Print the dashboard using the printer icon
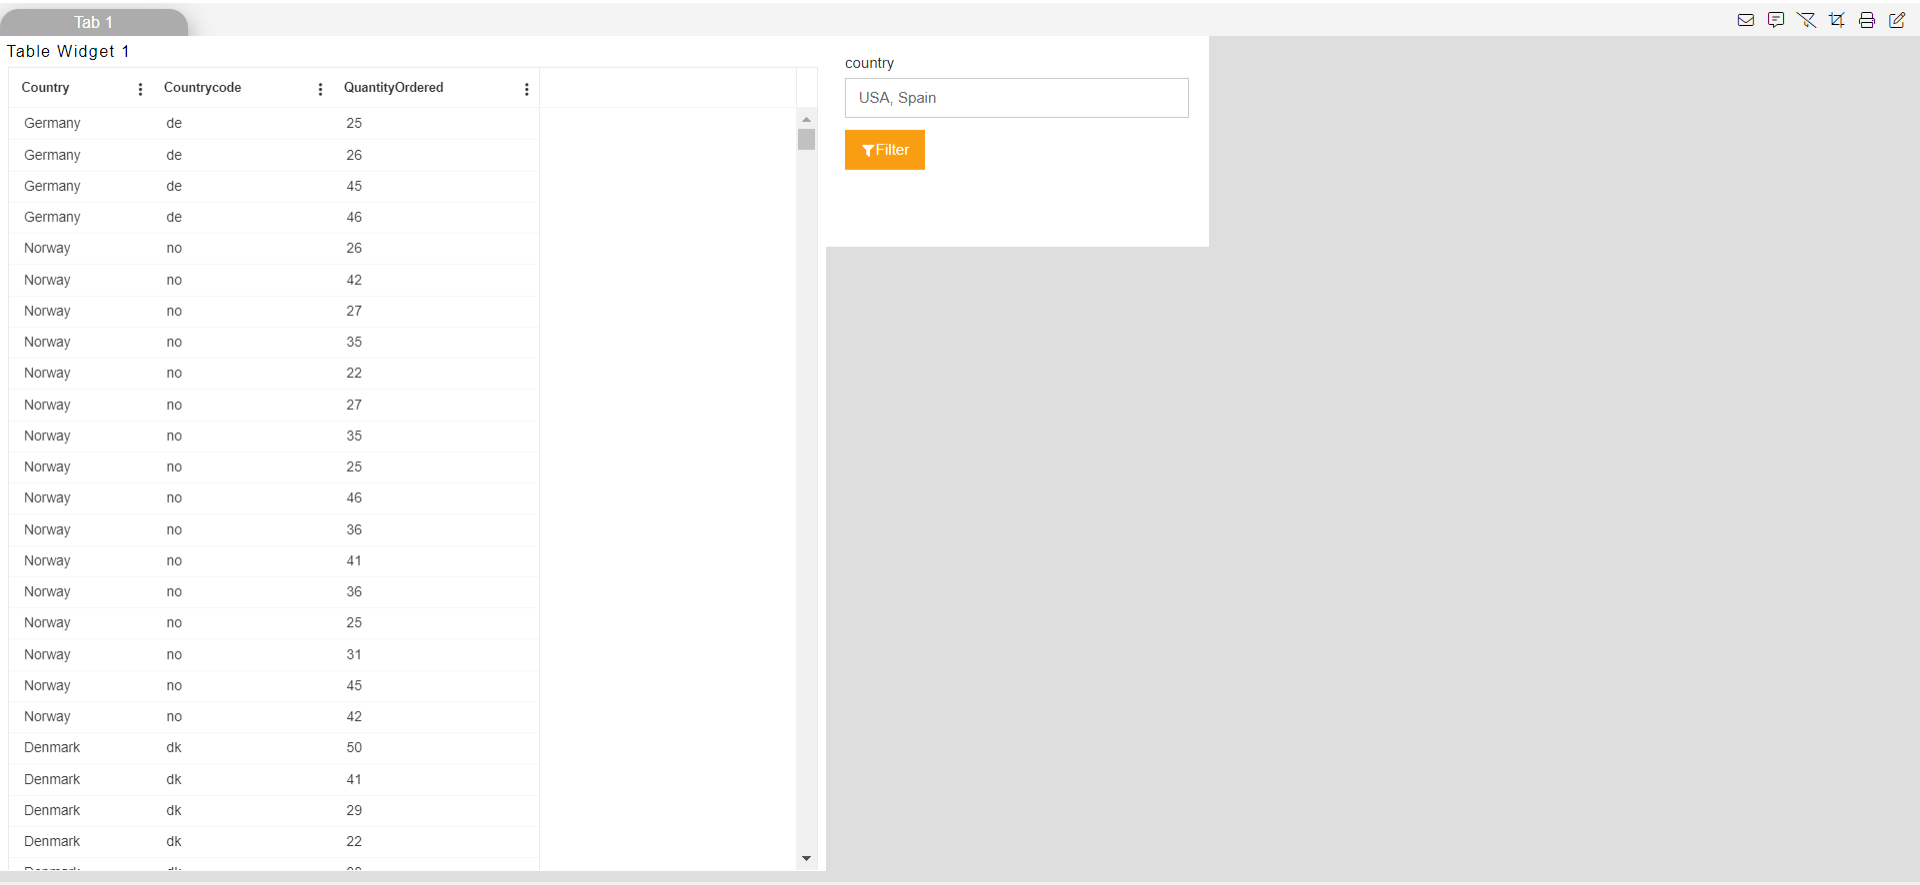The image size is (1920, 885). [1867, 20]
